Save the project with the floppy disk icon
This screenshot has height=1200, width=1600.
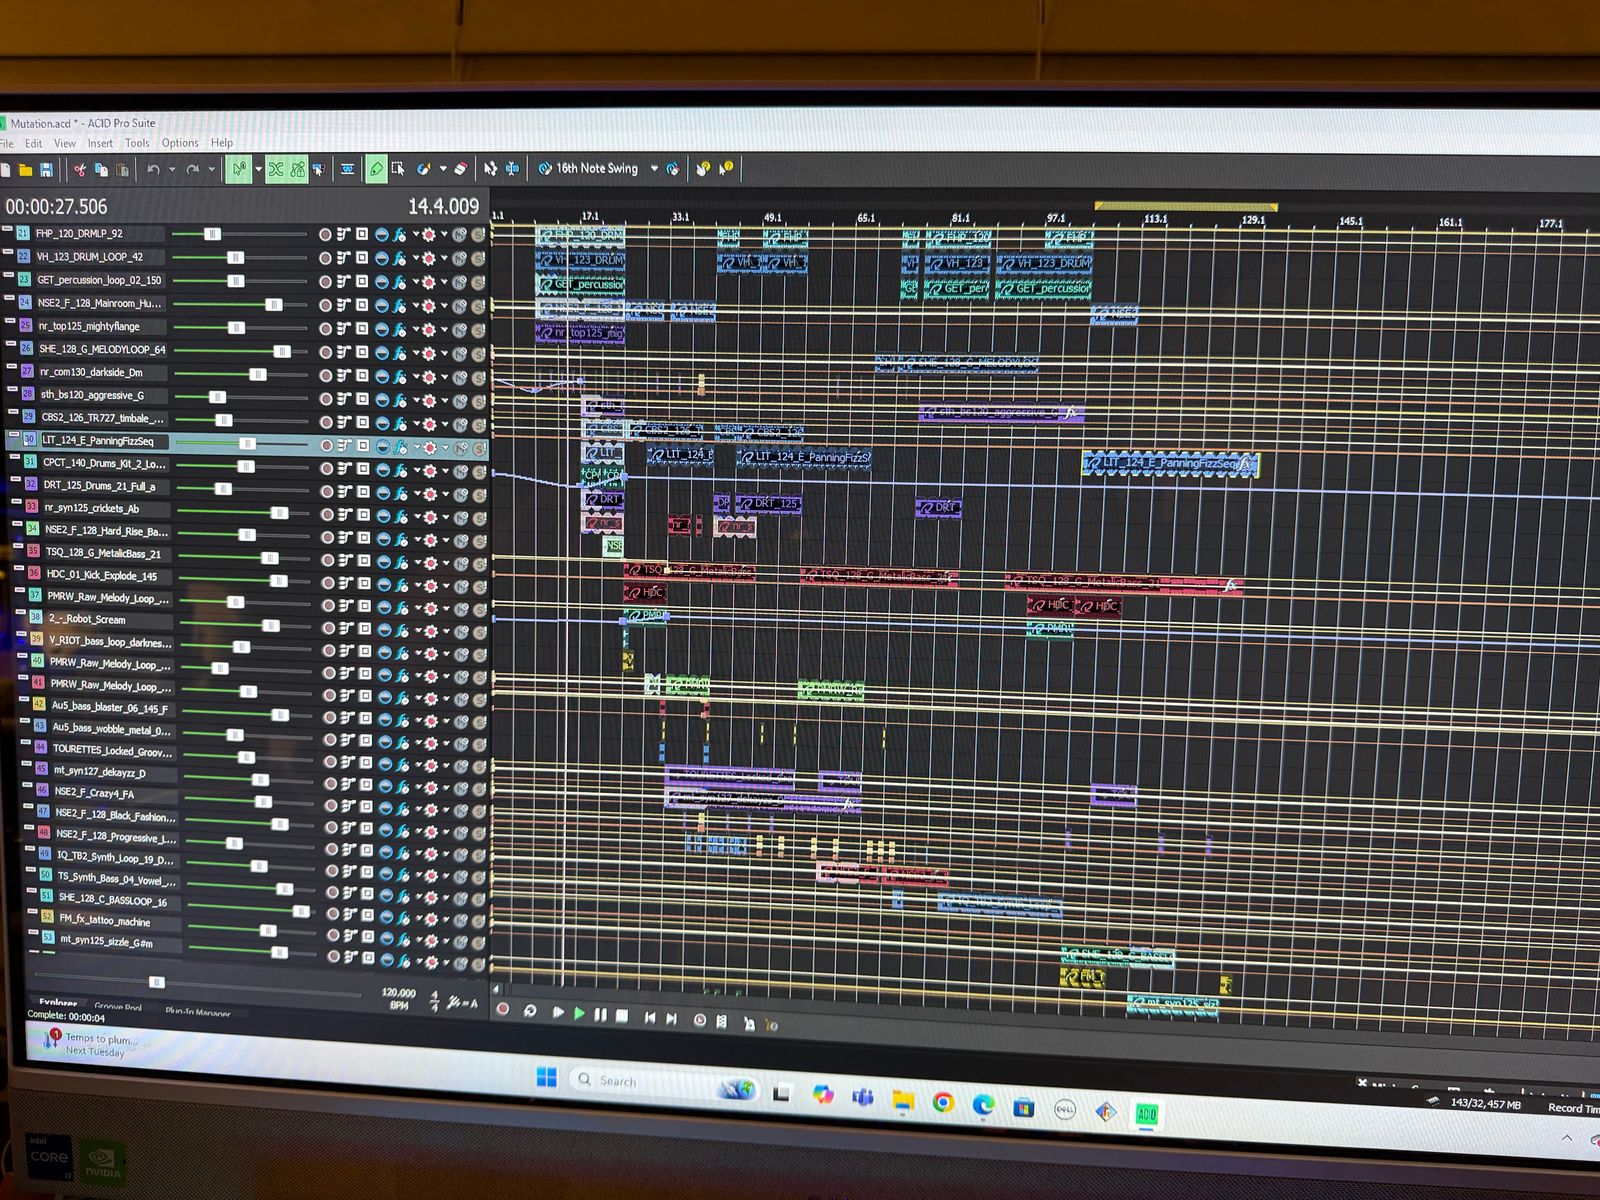[46, 170]
